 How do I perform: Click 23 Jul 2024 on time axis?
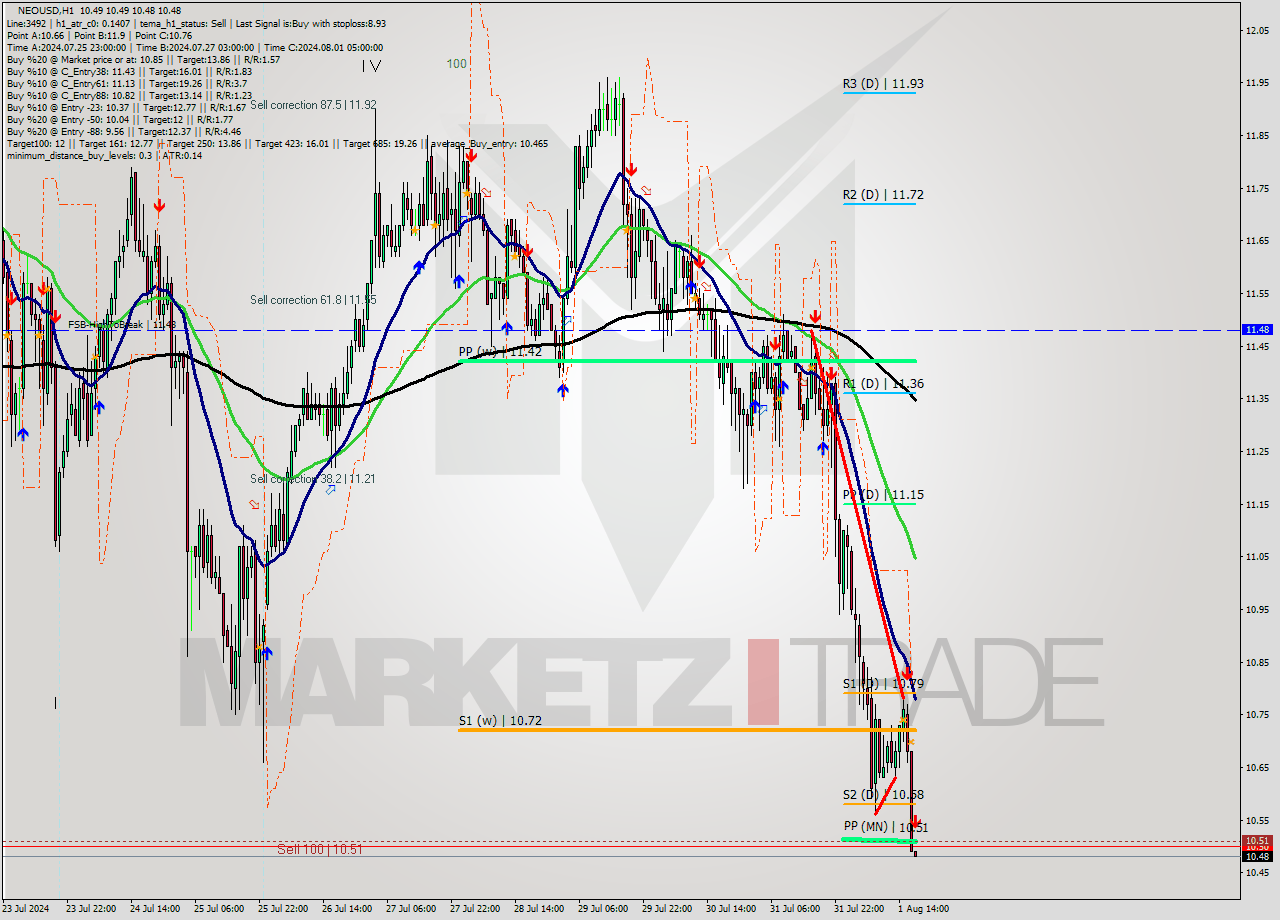click(x=25, y=909)
